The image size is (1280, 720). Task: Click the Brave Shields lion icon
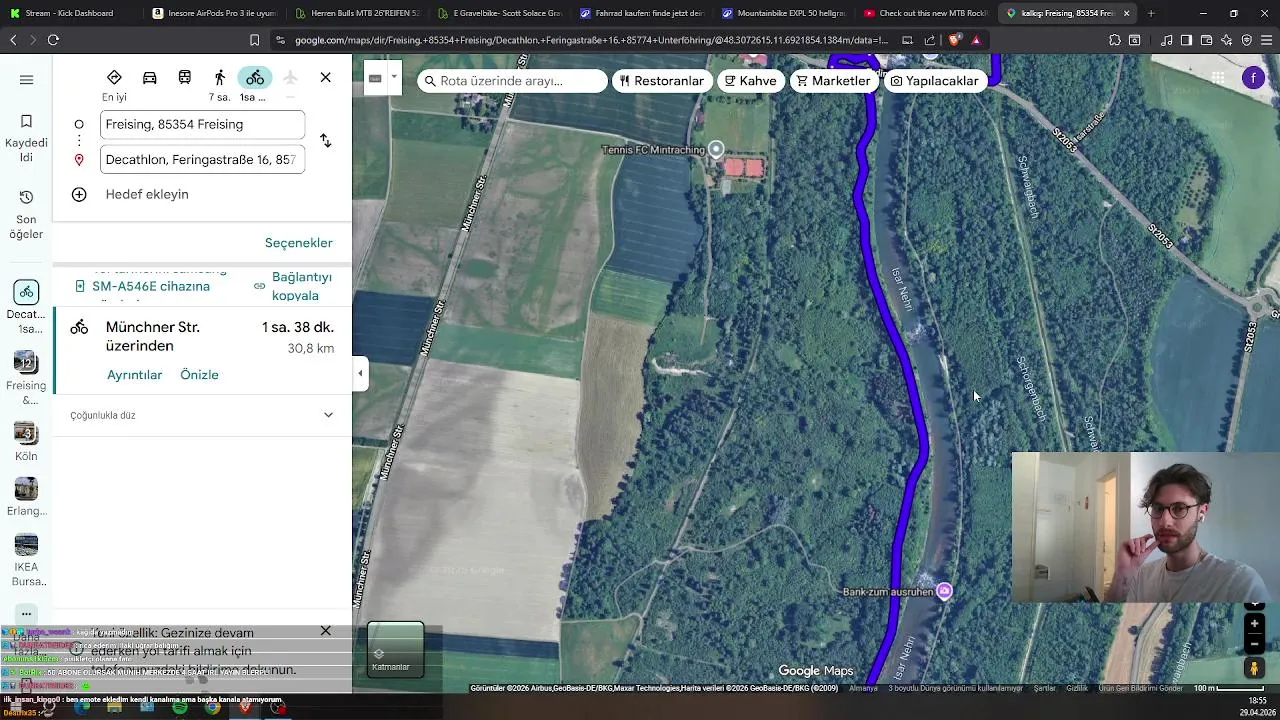954,40
